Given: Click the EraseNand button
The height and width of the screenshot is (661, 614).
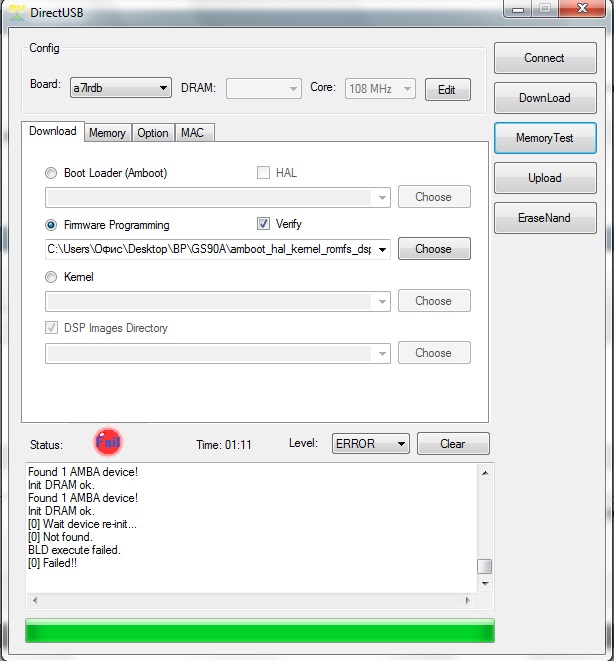Looking at the screenshot, I should click(x=544, y=218).
